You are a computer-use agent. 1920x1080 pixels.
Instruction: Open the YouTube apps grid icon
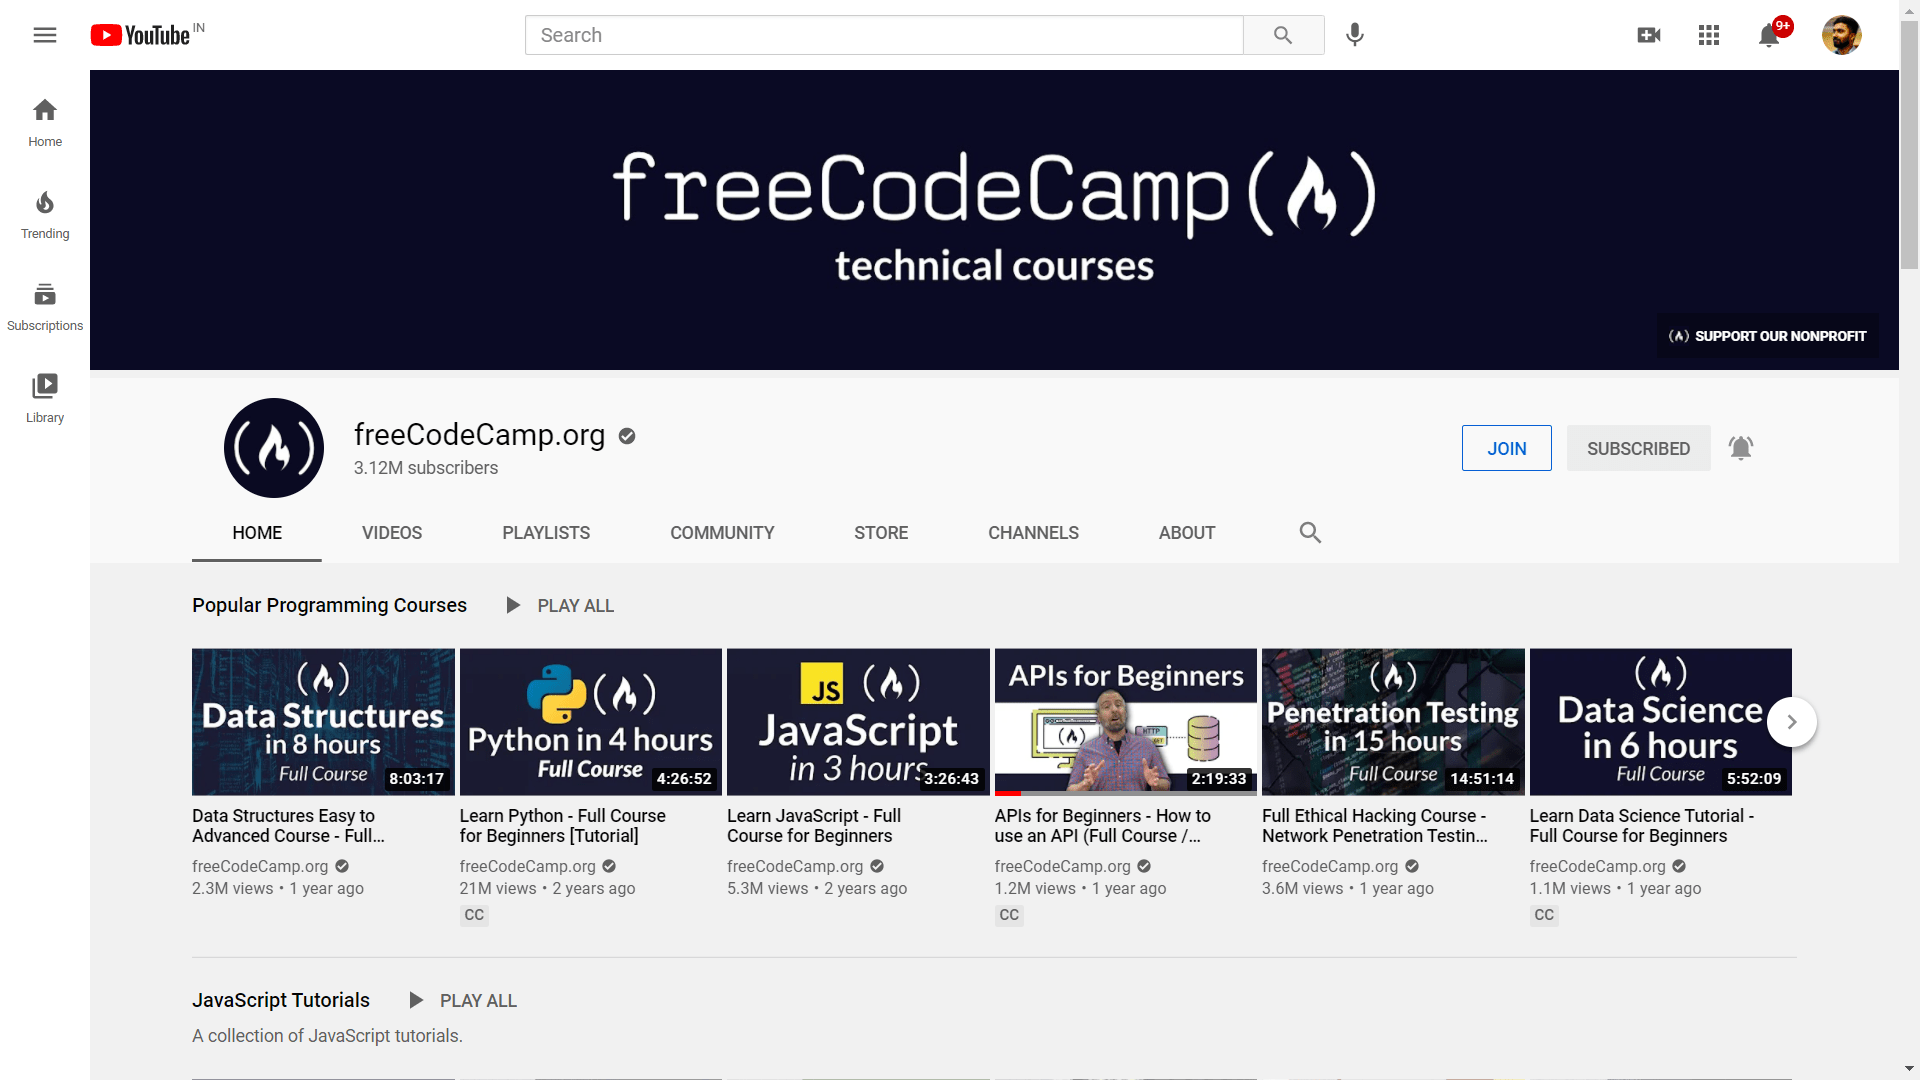pyautogui.click(x=1708, y=35)
